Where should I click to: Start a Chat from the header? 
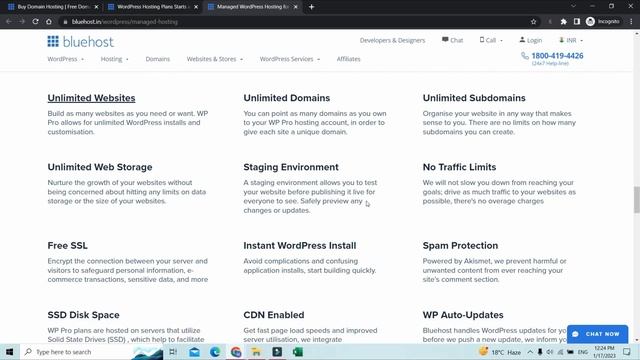tap(452, 40)
